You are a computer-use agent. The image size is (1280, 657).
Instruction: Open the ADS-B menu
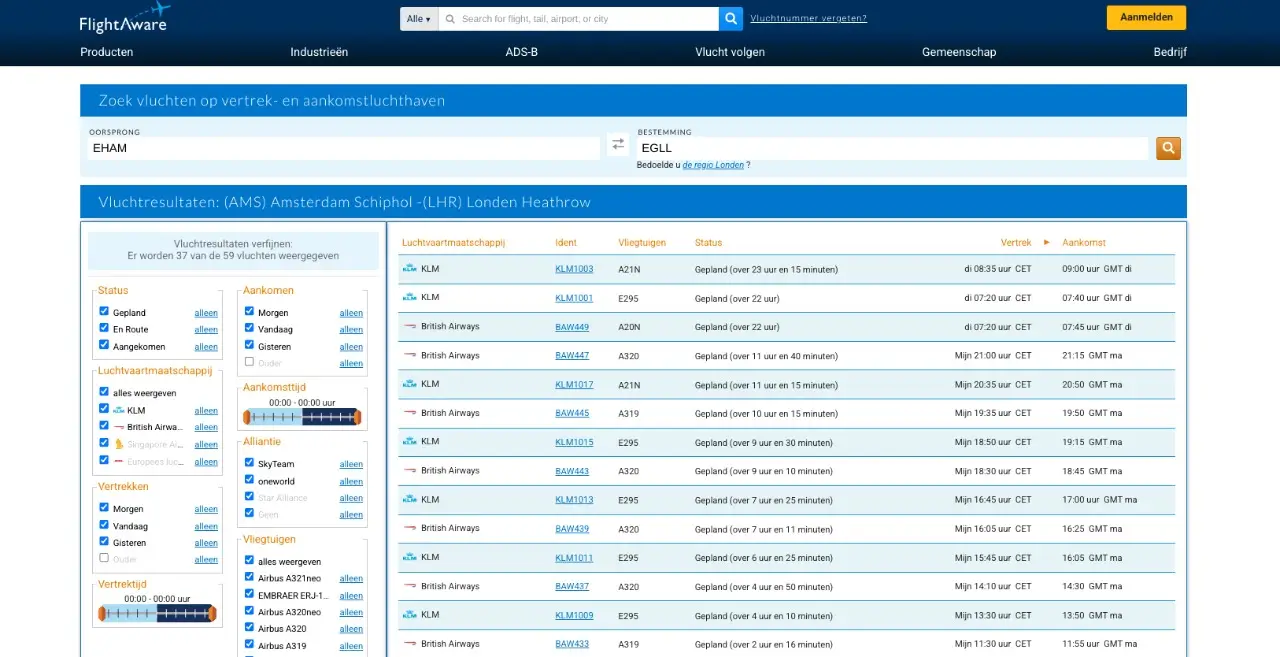pos(522,52)
